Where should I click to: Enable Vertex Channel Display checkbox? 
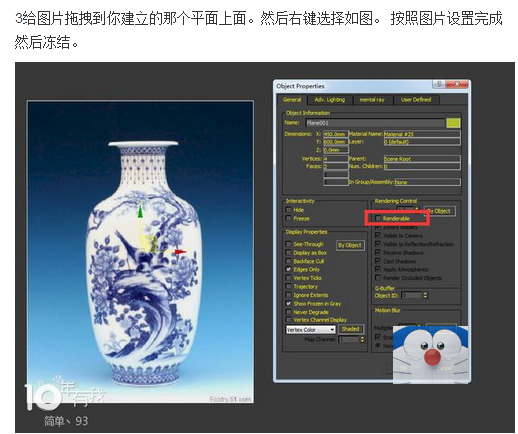pyautogui.click(x=289, y=320)
